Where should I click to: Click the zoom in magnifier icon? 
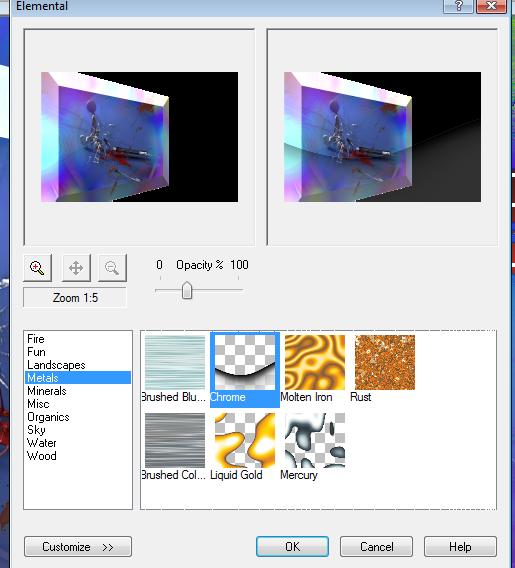pyautogui.click(x=37, y=268)
